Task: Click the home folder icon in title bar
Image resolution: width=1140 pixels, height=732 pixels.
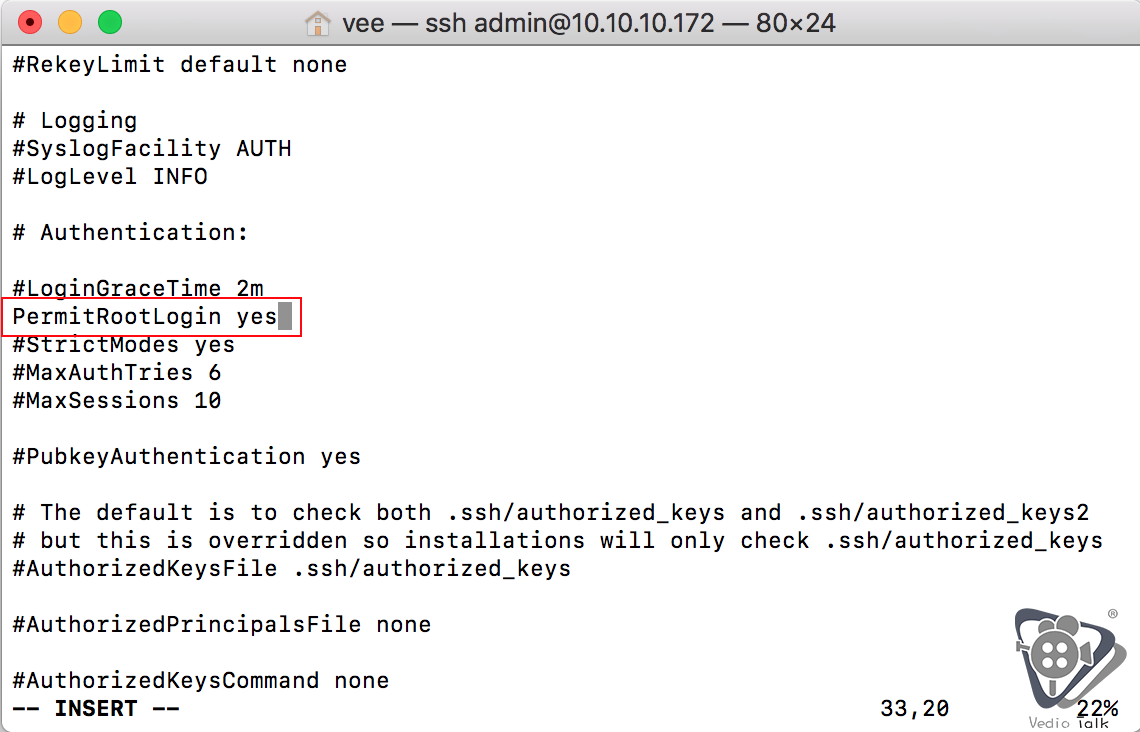Action: pos(318,23)
